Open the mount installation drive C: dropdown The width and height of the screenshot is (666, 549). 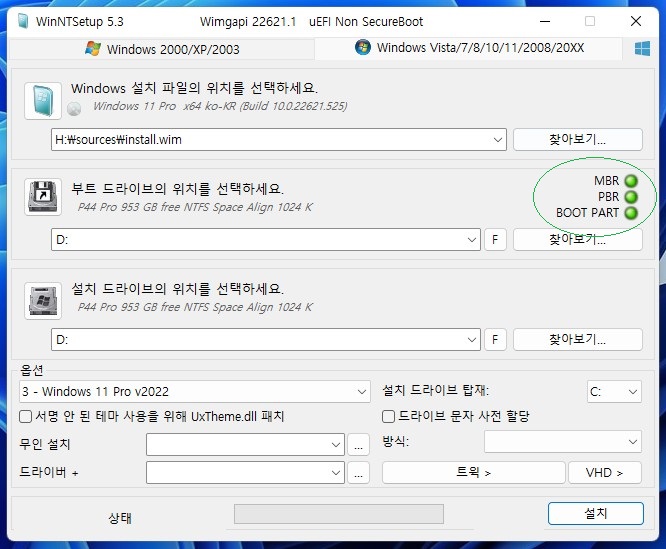click(615, 391)
